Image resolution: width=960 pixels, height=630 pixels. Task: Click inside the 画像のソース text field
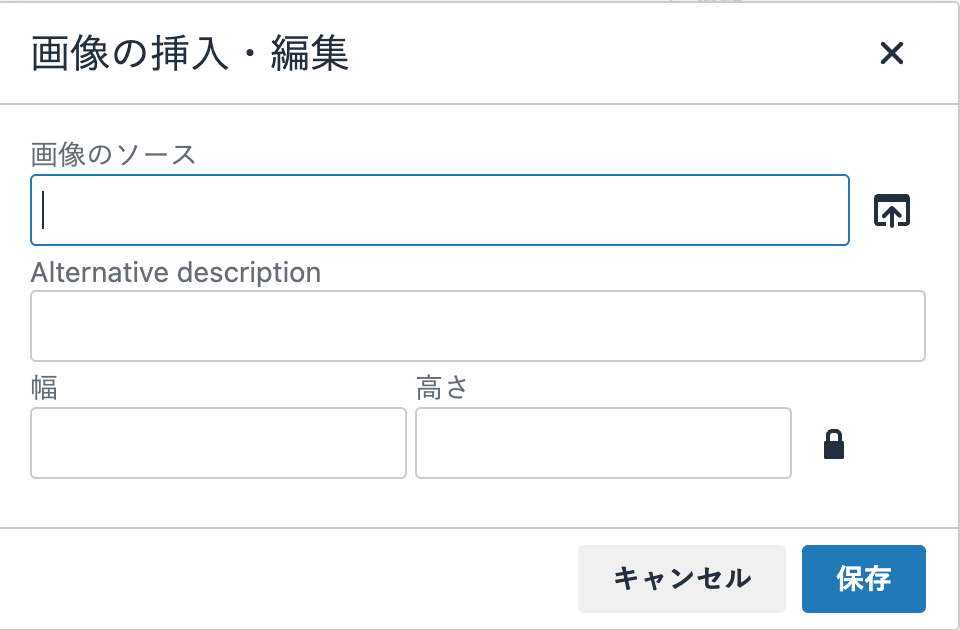440,210
